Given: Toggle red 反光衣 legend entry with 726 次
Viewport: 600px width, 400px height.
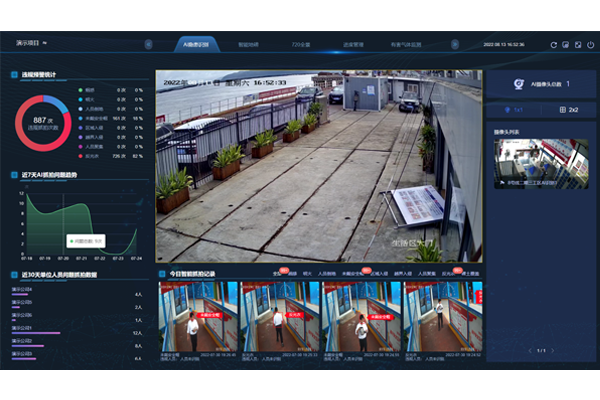Looking at the screenshot, I should pos(110,156).
